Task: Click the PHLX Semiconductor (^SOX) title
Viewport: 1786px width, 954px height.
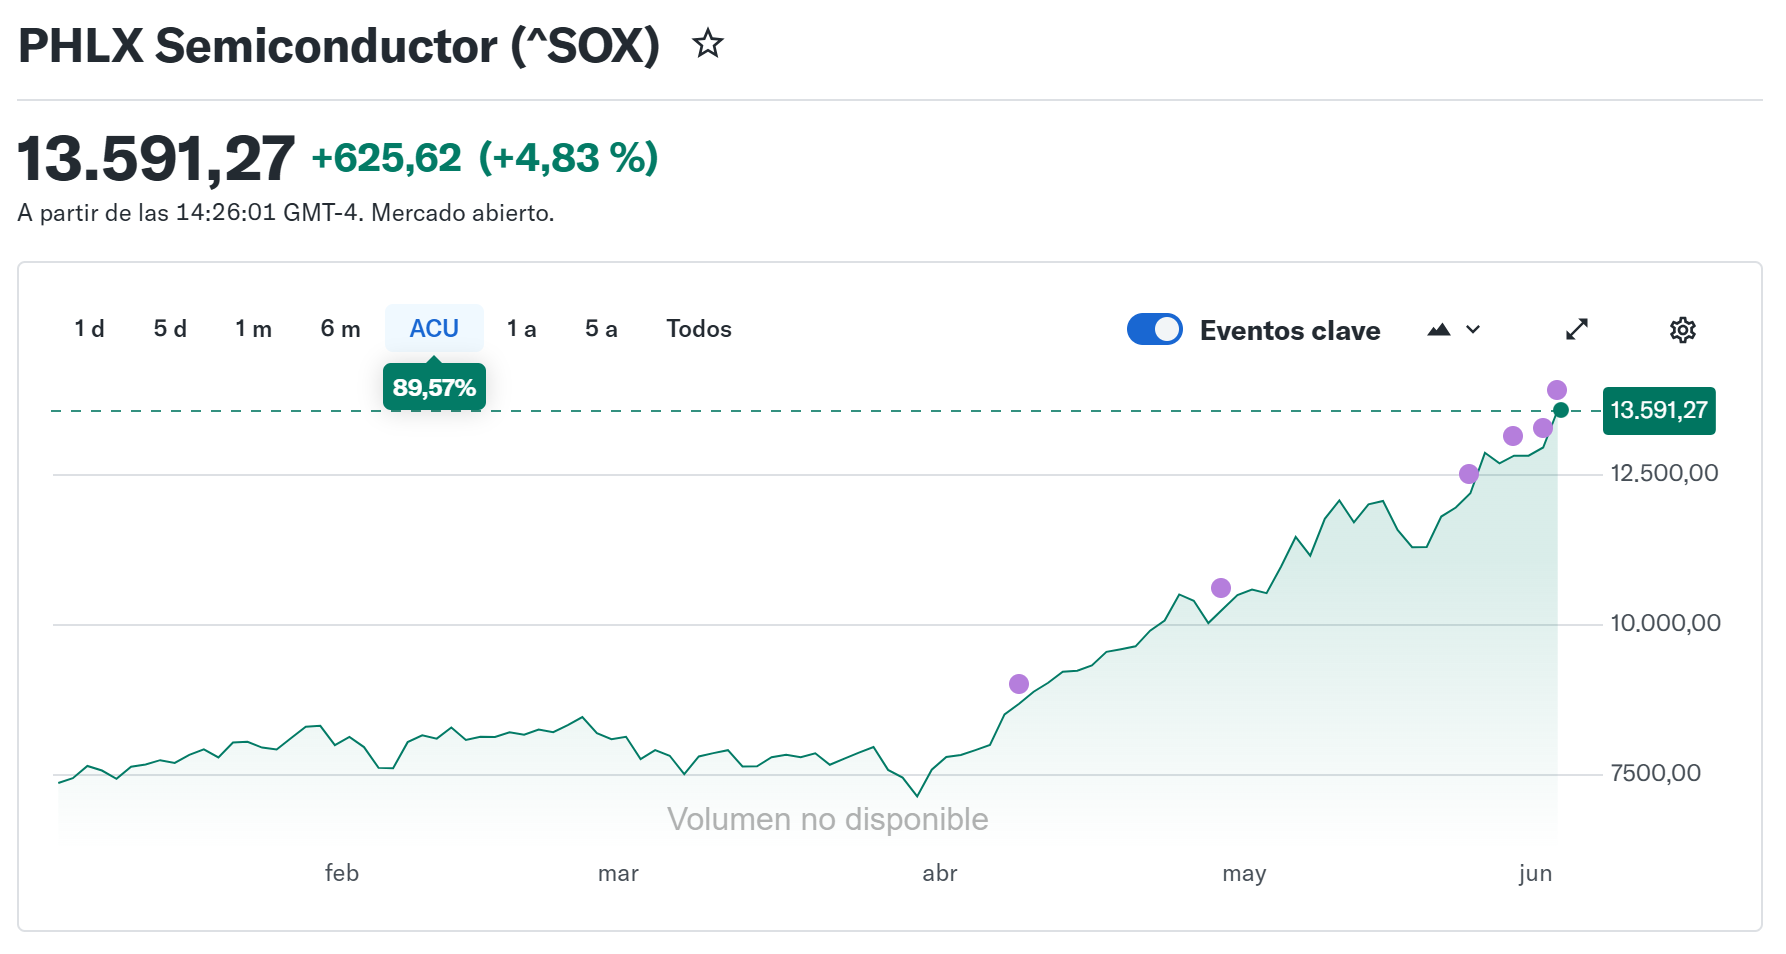Action: [339, 46]
